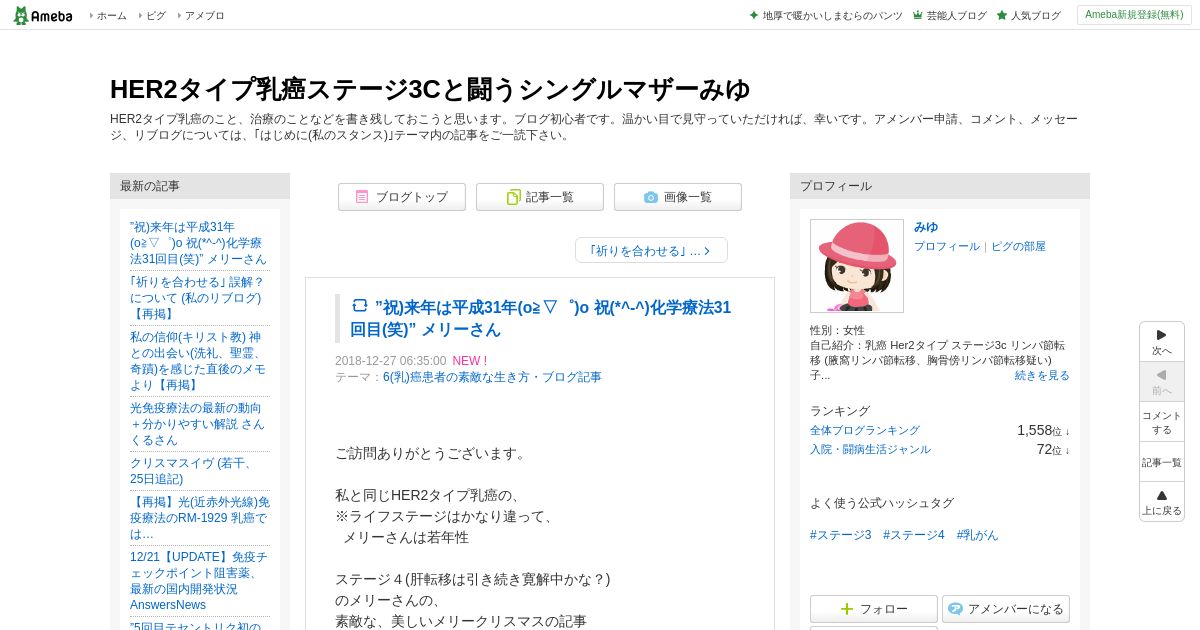
Task: Click 記事一覧 in floating panel
Action: [x=1162, y=462]
